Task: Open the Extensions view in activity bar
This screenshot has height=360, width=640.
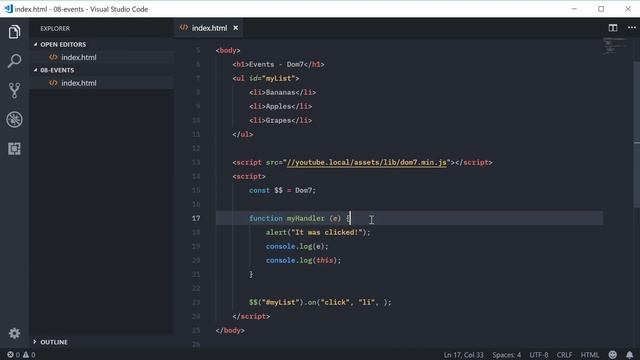Action: coord(14,149)
